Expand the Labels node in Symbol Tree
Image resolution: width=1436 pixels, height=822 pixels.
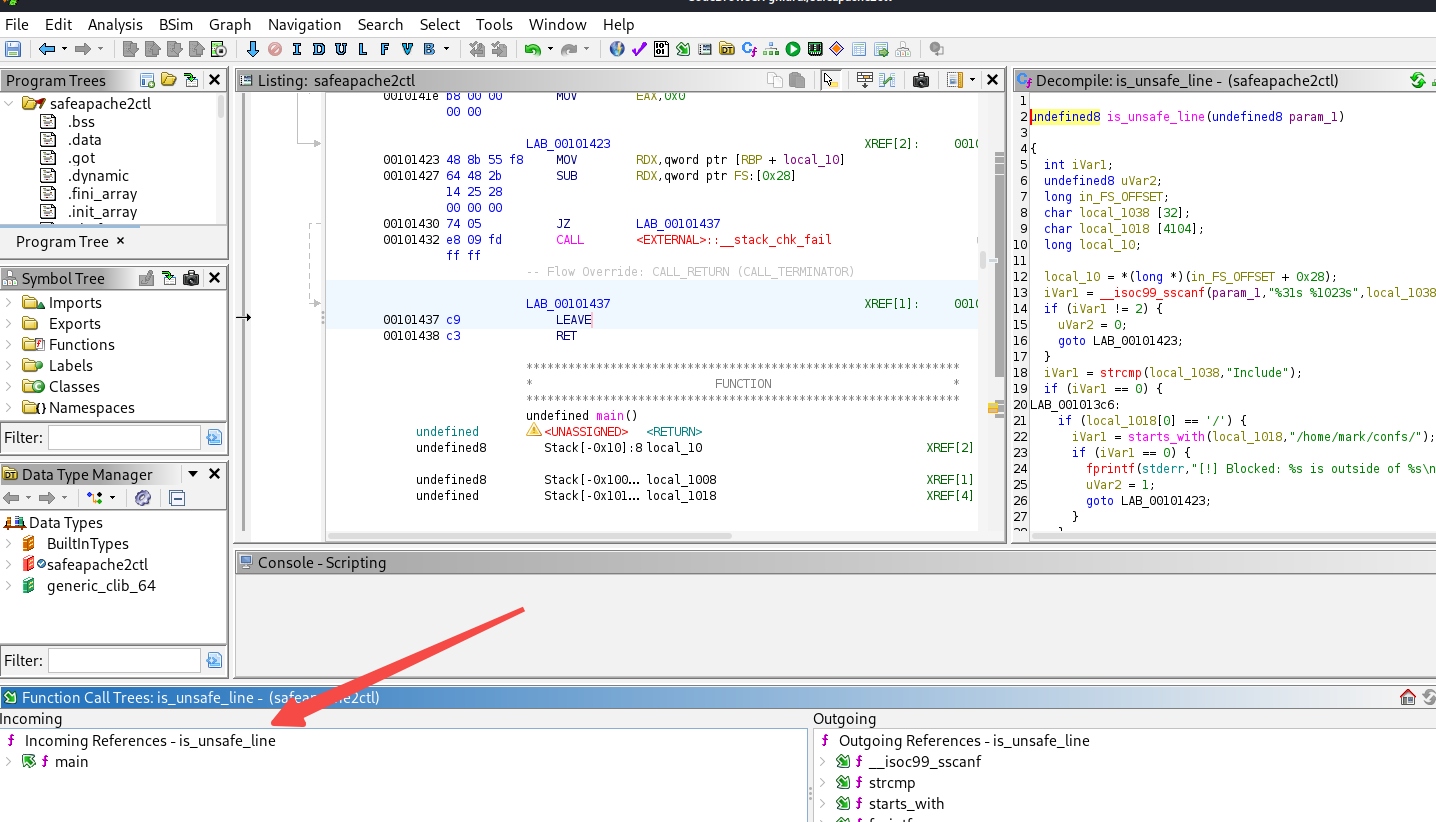(x=10, y=366)
